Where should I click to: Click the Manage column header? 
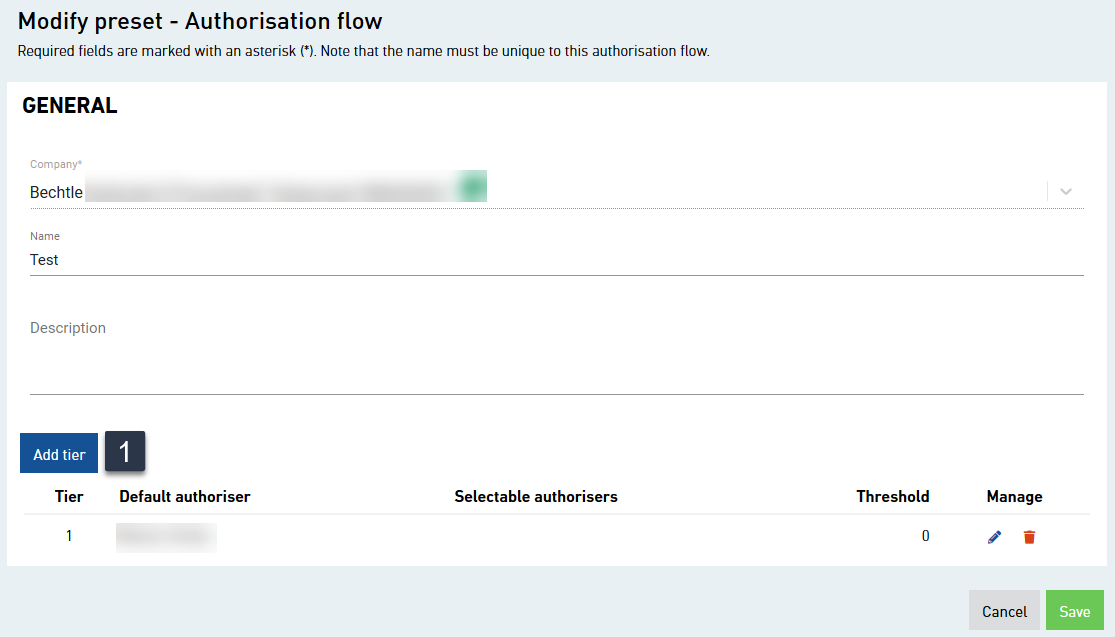[x=1014, y=496]
